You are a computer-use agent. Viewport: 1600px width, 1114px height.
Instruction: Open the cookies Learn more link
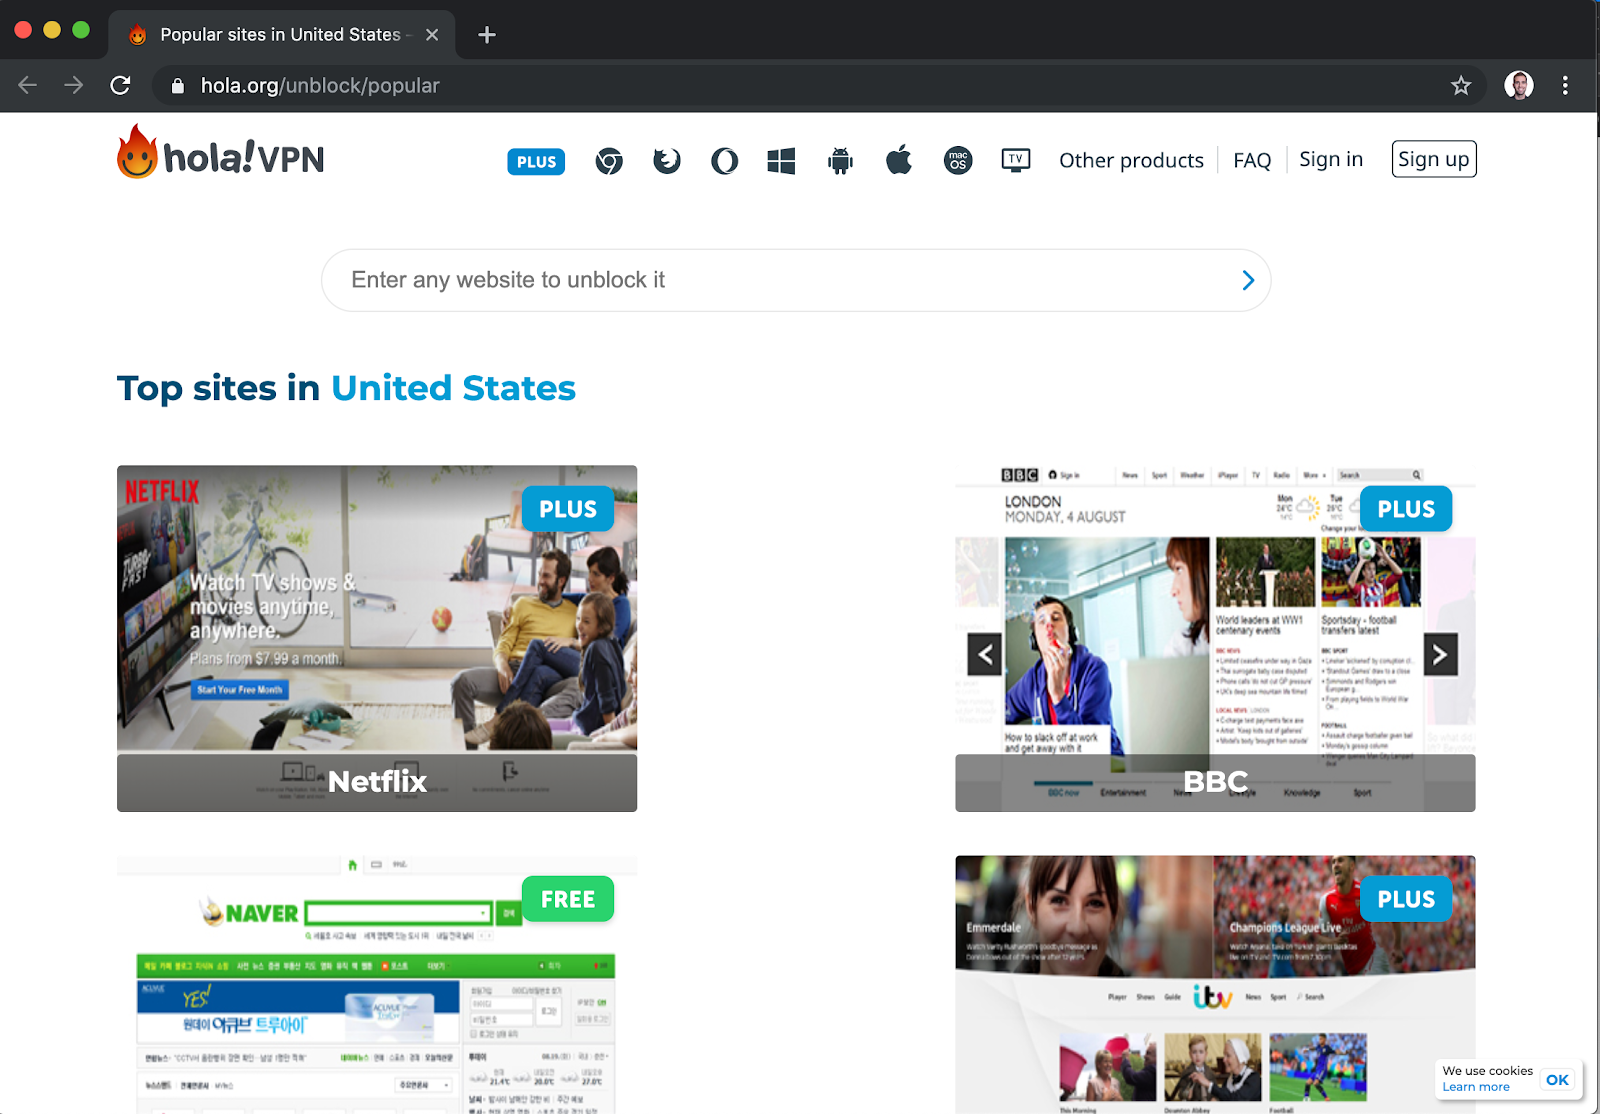1476,1087
